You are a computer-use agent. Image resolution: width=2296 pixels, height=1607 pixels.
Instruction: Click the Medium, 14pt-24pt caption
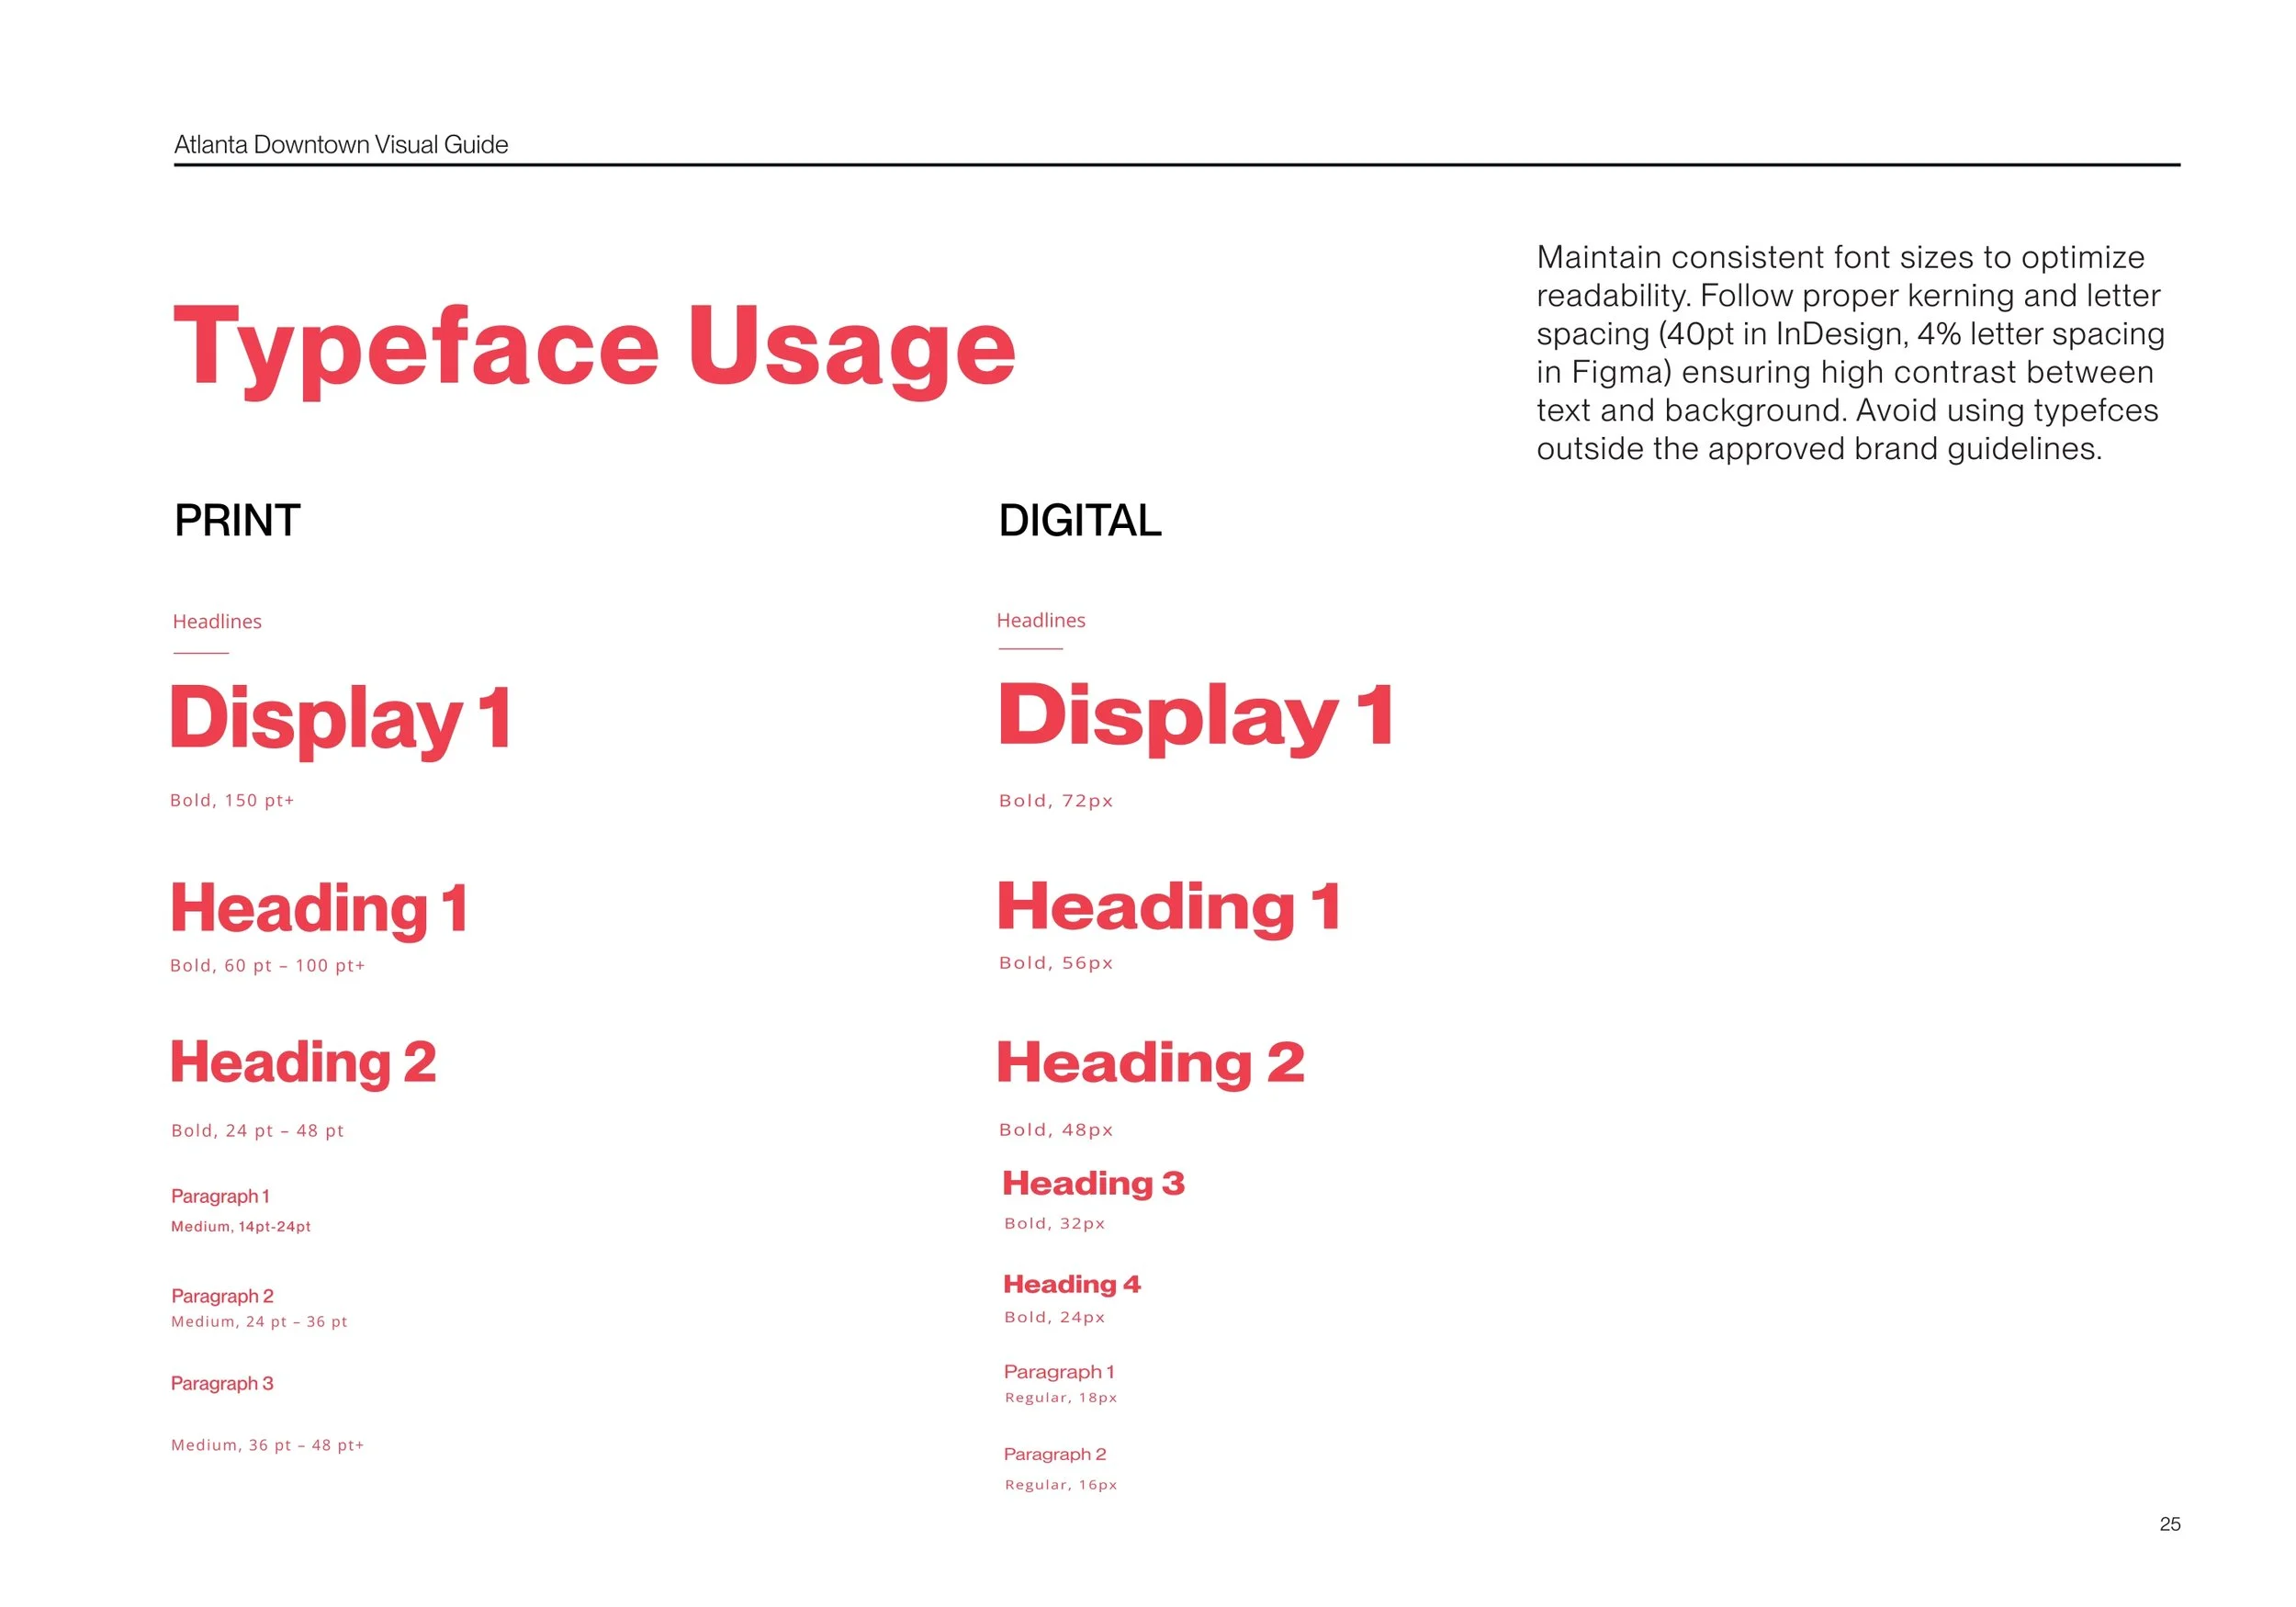click(x=241, y=1227)
